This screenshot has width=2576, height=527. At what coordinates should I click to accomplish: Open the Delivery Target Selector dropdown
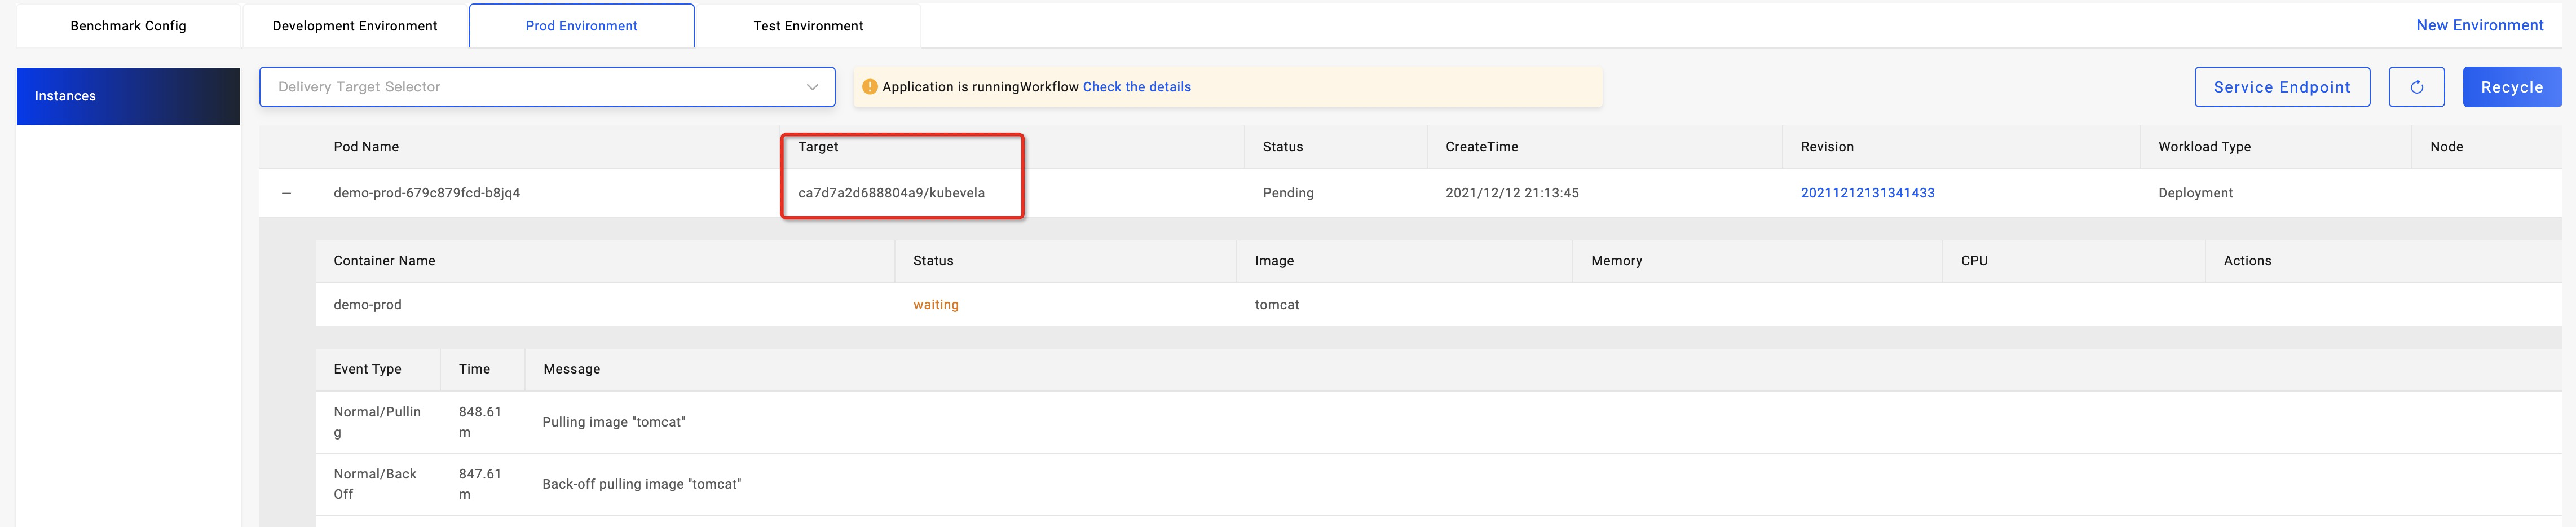pos(547,87)
